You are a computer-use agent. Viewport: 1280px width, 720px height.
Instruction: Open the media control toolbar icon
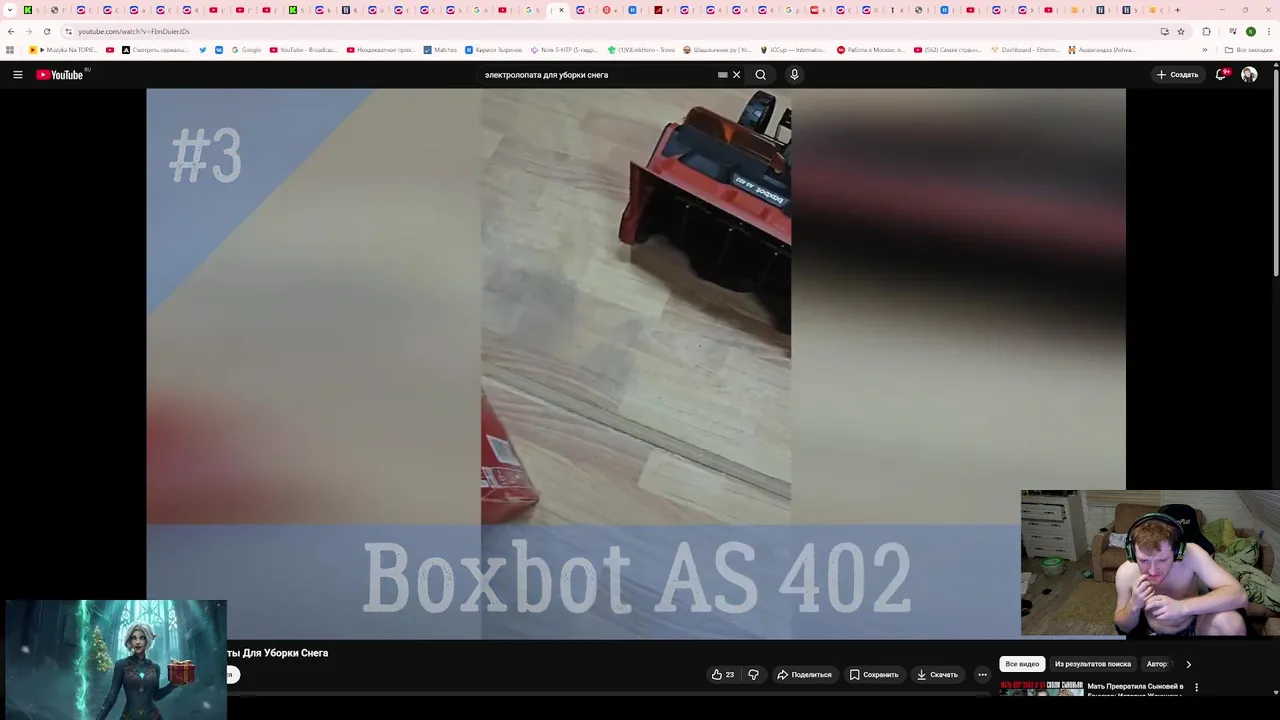point(1232,31)
